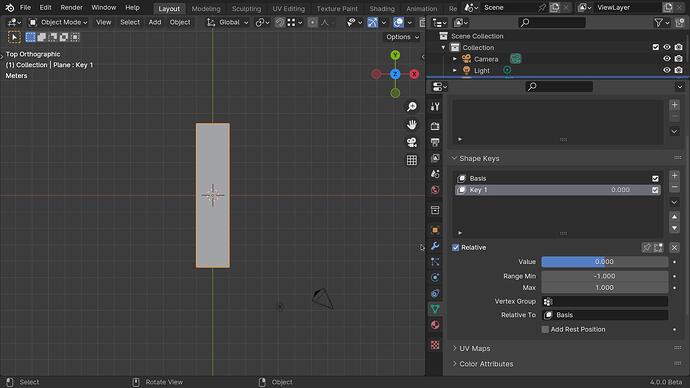The width and height of the screenshot is (690, 388).
Task: Open the File menu
Action: 25,7
